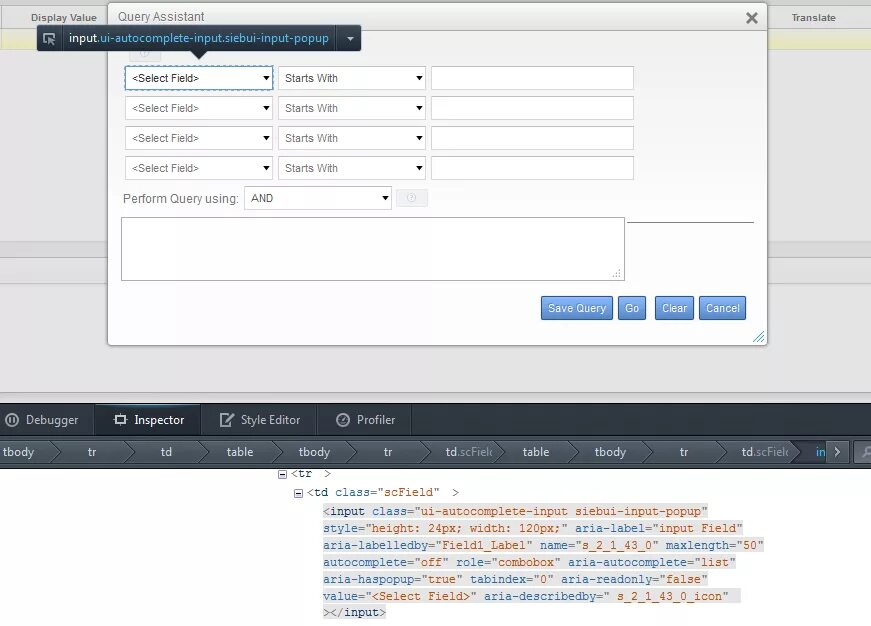Open third row Select Field dropdown

199,138
